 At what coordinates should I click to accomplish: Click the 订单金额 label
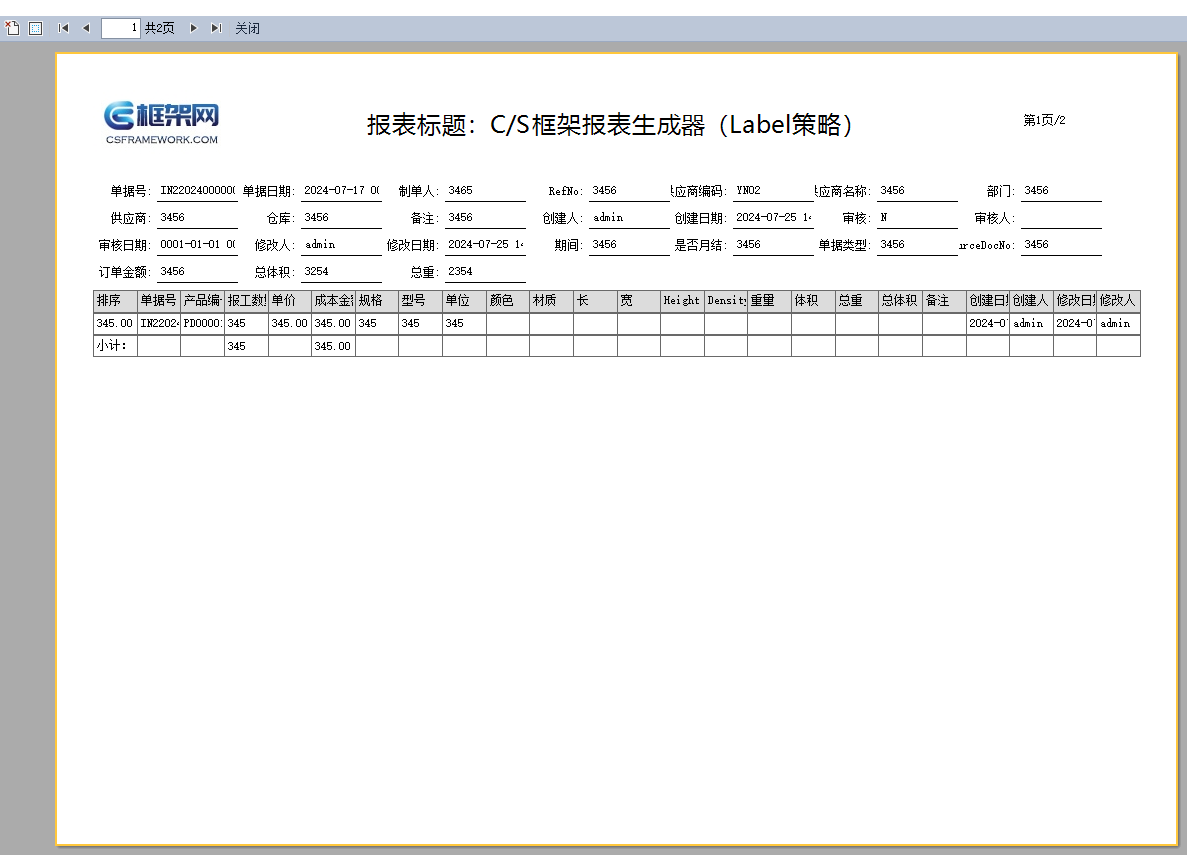pyautogui.click(x=124, y=272)
